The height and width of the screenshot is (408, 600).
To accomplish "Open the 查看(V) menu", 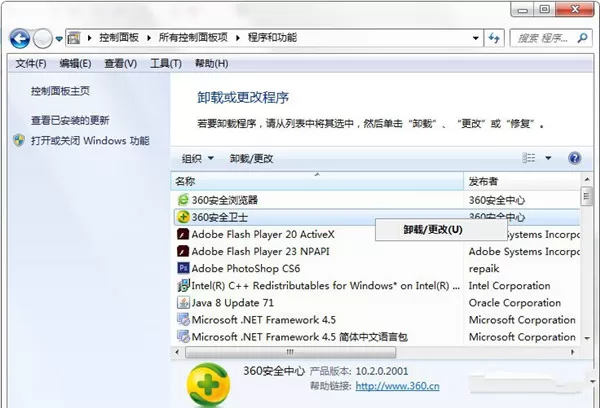I will point(121,64).
